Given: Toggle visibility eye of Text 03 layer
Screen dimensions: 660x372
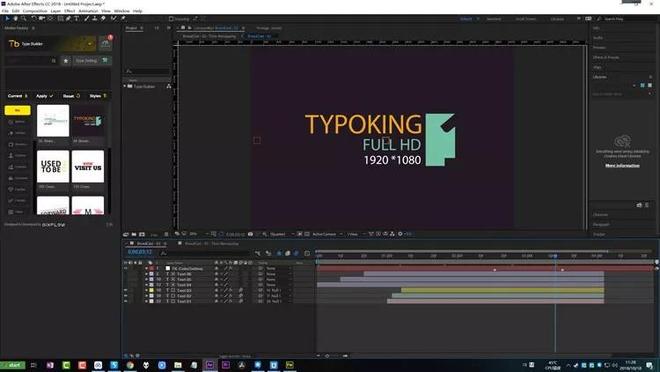Looking at the screenshot, I should coord(125,290).
